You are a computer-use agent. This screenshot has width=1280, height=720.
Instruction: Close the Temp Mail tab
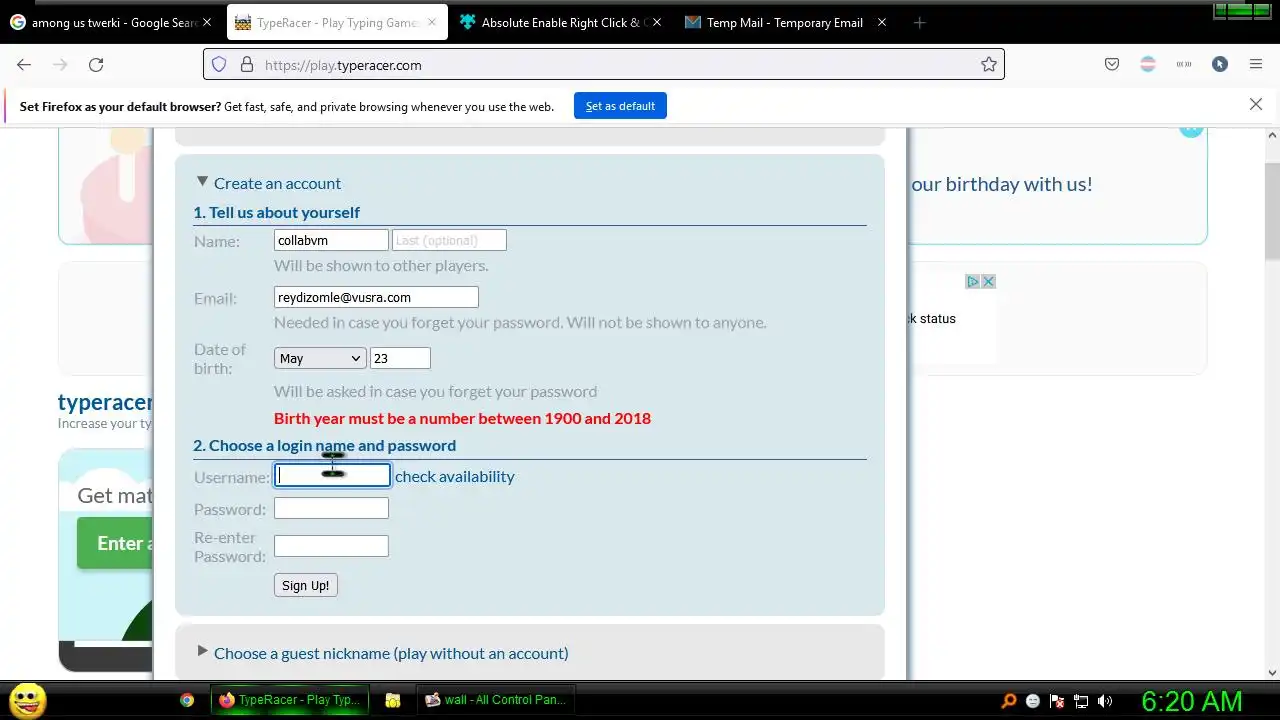pos(881,22)
